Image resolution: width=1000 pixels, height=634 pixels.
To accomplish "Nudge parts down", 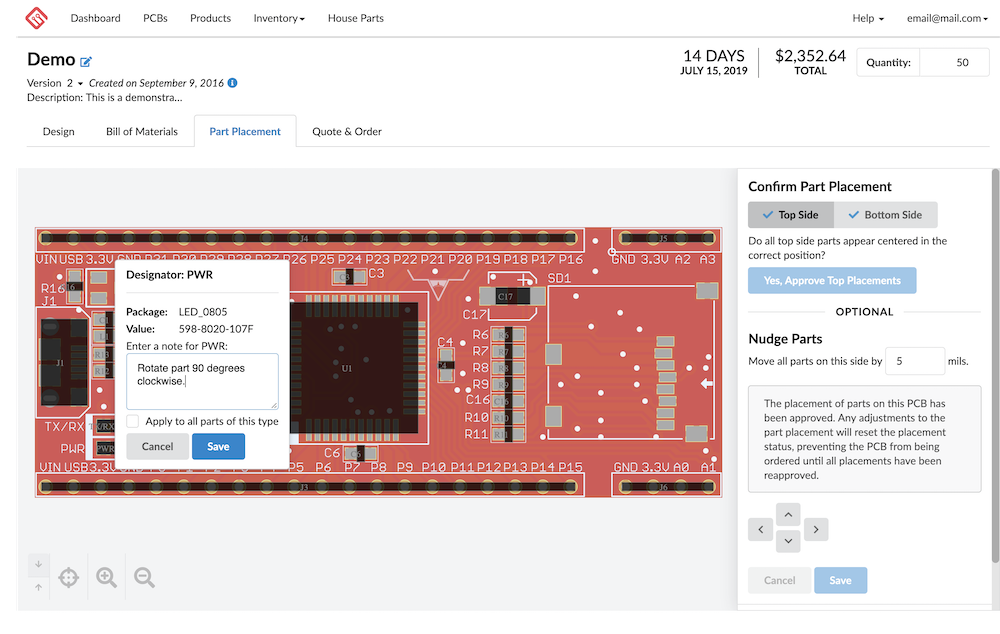I will pos(788,541).
